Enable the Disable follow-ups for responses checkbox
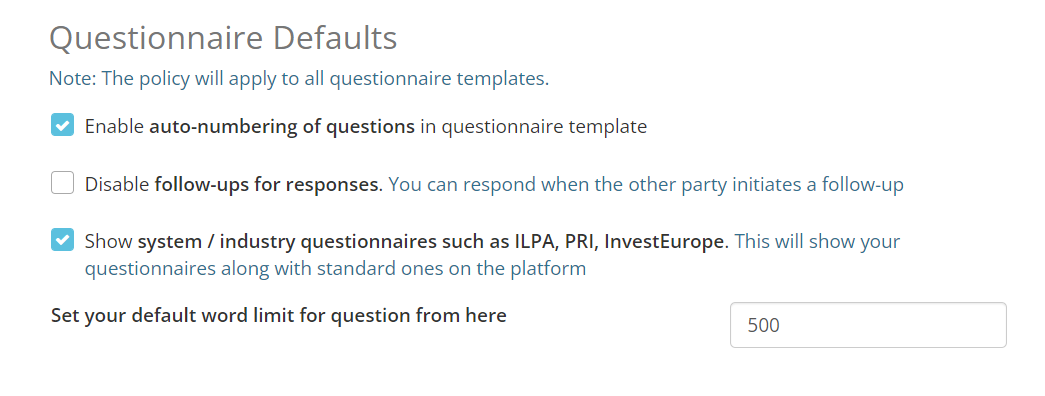The width and height of the screenshot is (1045, 396). click(62, 183)
